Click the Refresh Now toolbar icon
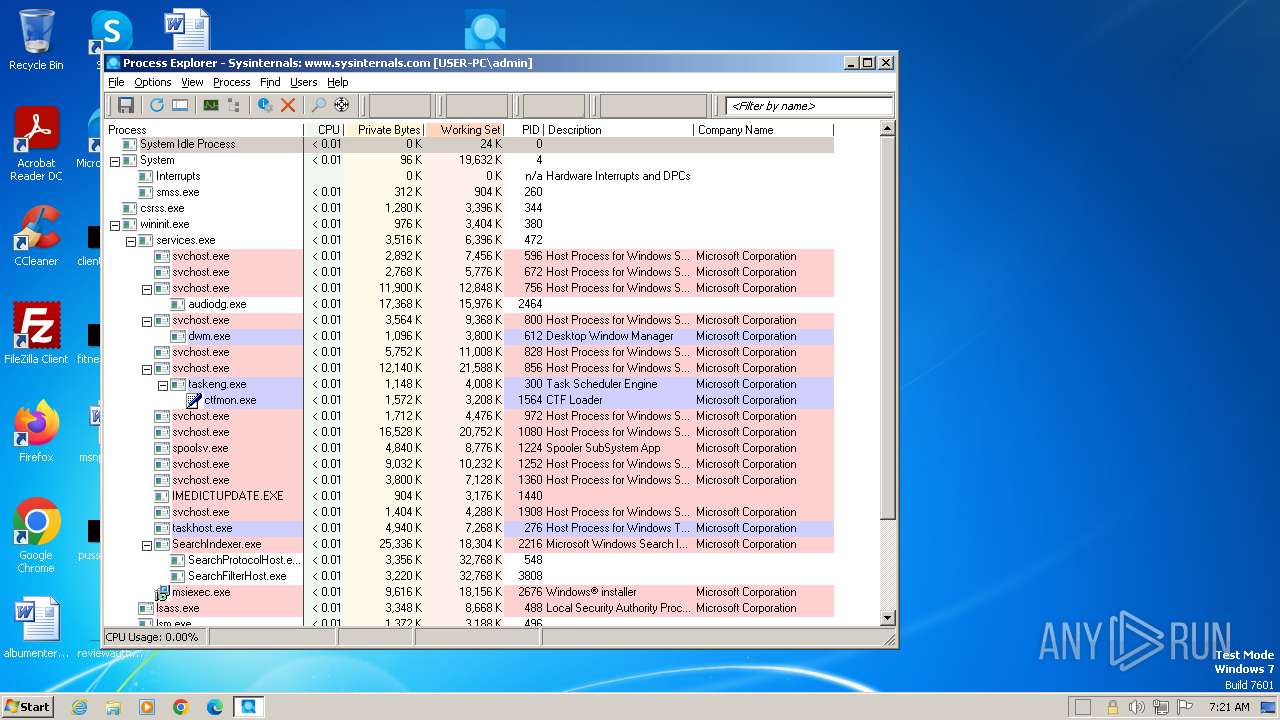The height and width of the screenshot is (720, 1280). 157,105
